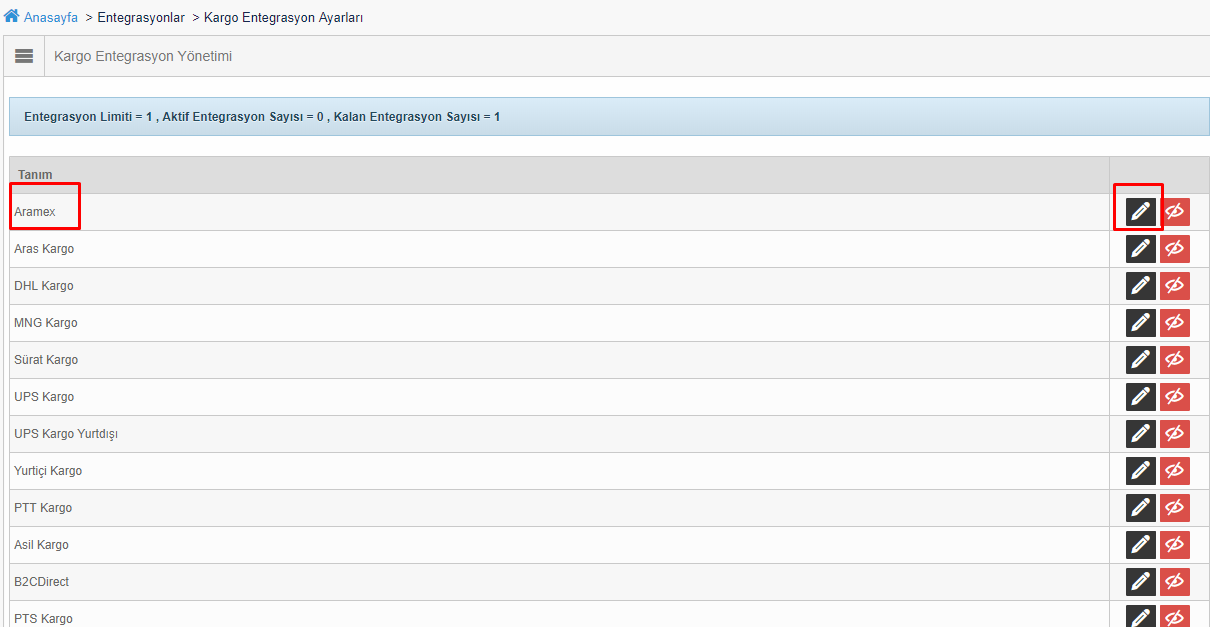Edit Asil Kargo integration settings
The width and height of the screenshot is (1210, 627).
click(1141, 545)
